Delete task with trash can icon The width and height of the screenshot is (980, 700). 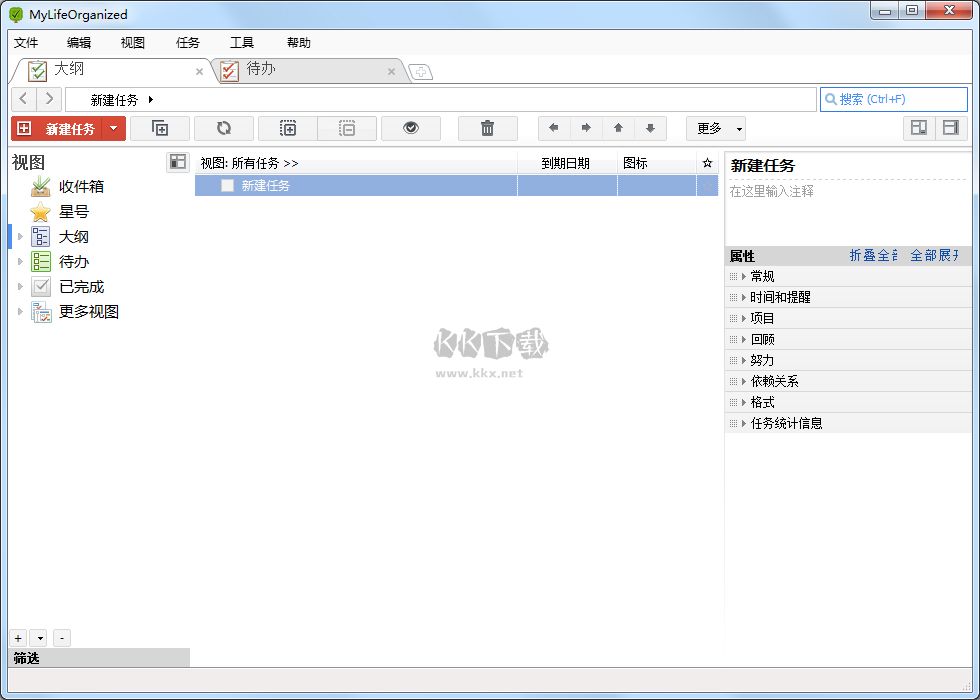[x=487, y=128]
